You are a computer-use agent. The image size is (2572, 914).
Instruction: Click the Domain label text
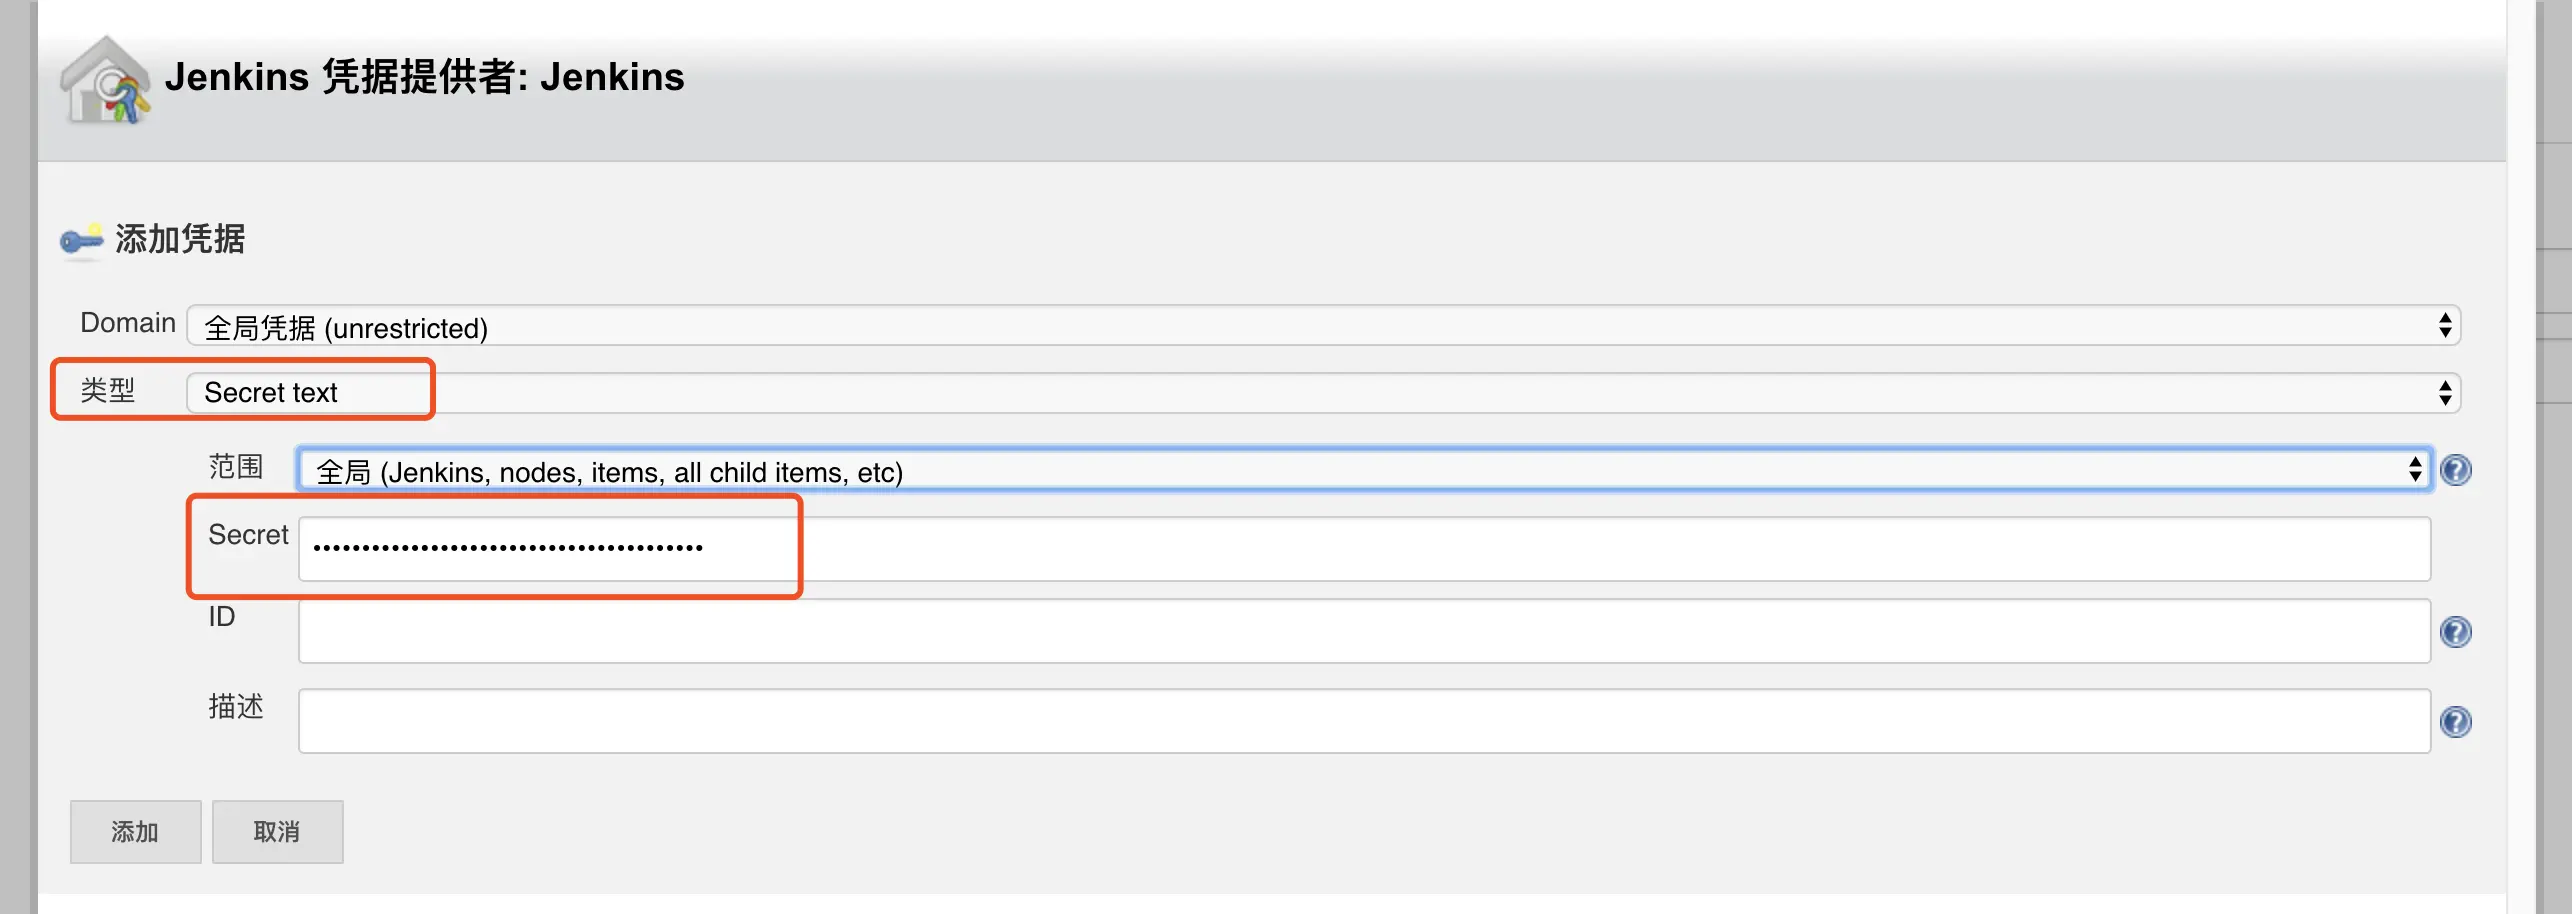[127, 323]
